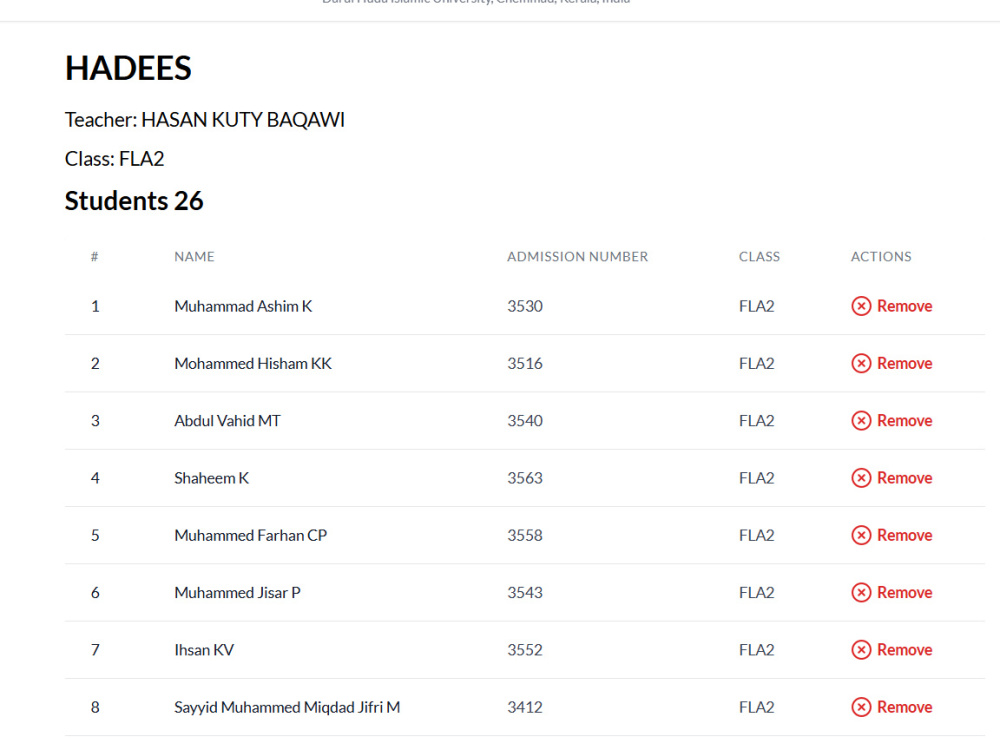This screenshot has height=750, width=1000.
Task: Click the NAME column header
Action: tap(195, 256)
